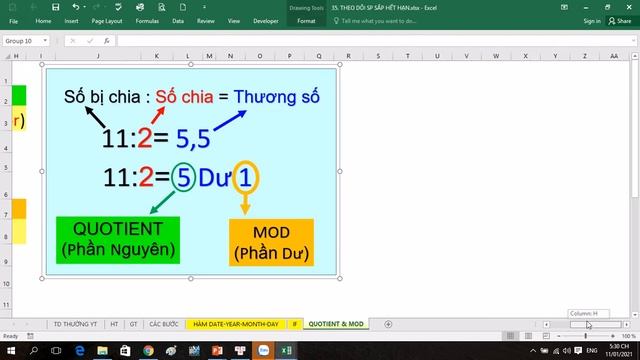Image resolution: width=640 pixels, height=360 pixels.
Task: Open the Drawing Tools Format tab
Action: pos(306,21)
